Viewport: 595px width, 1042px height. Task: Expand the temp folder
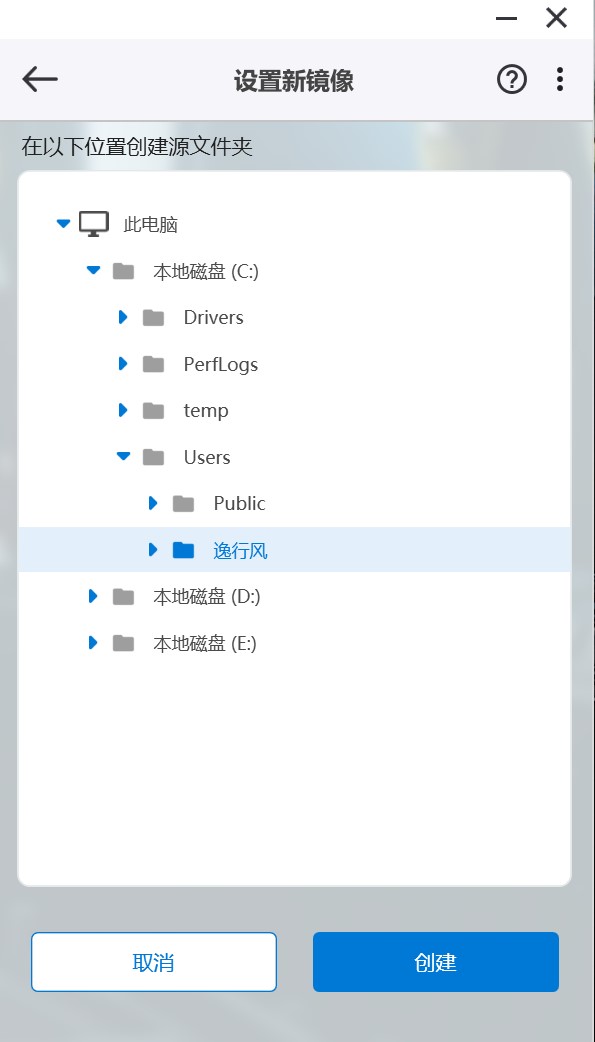pyautogui.click(x=123, y=410)
